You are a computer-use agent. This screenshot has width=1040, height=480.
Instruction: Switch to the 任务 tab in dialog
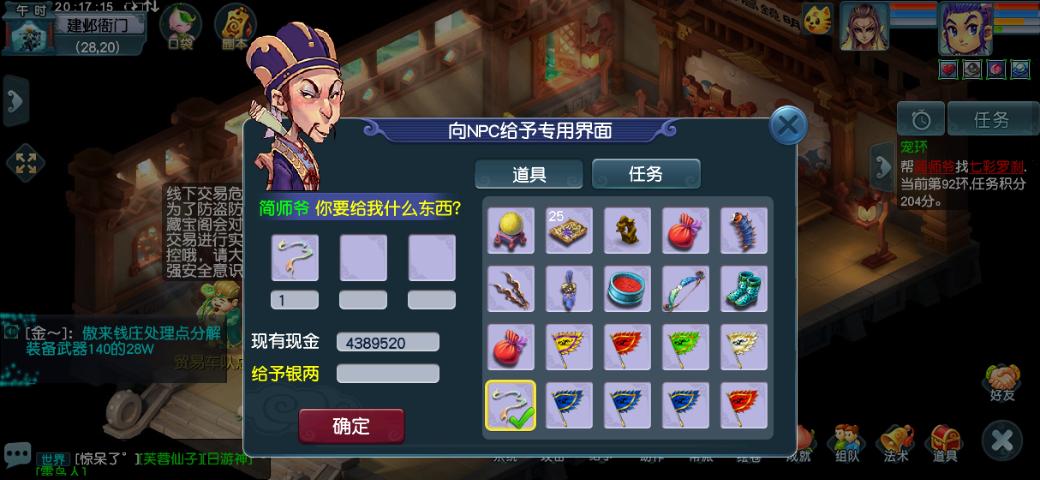(645, 174)
